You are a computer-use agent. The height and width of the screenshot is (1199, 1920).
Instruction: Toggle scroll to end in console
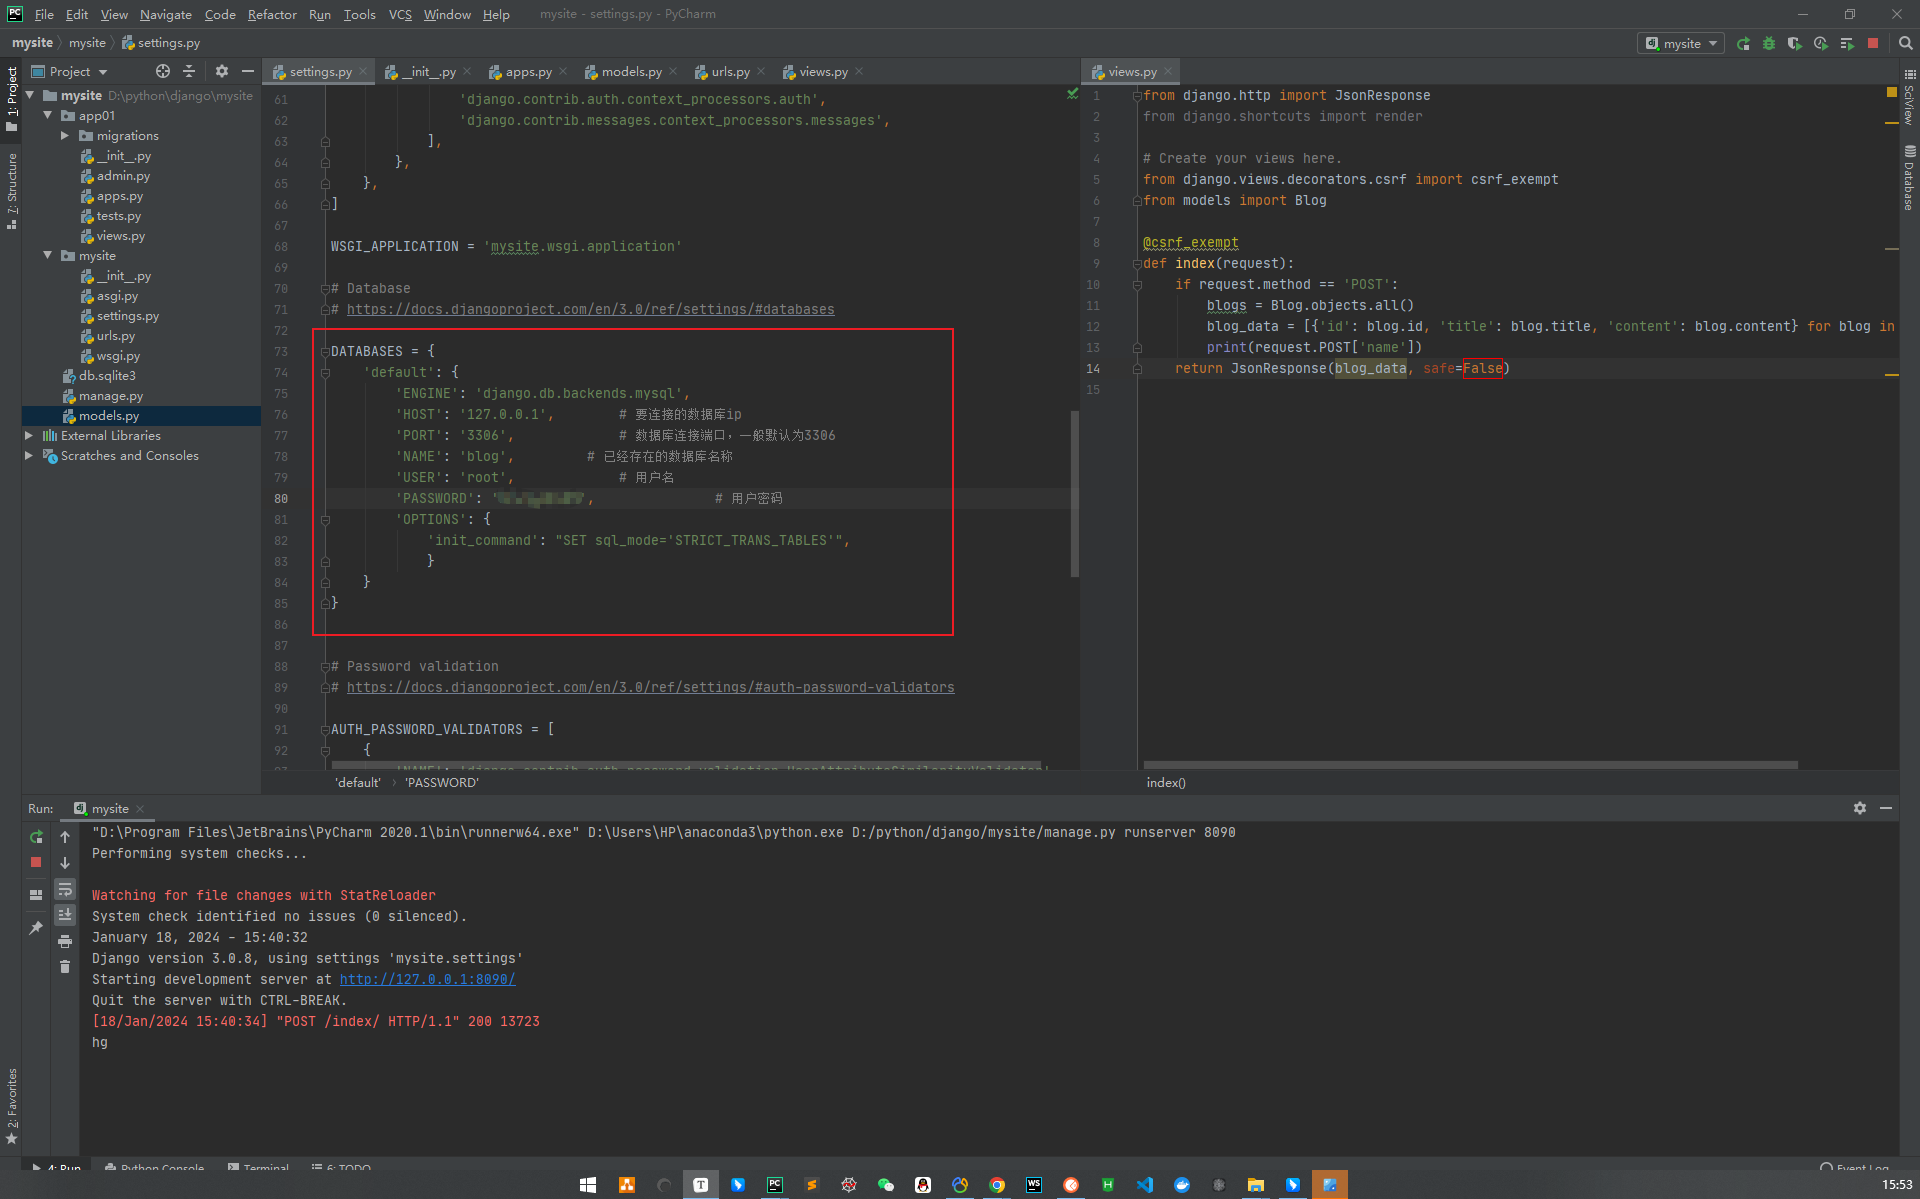[65, 914]
